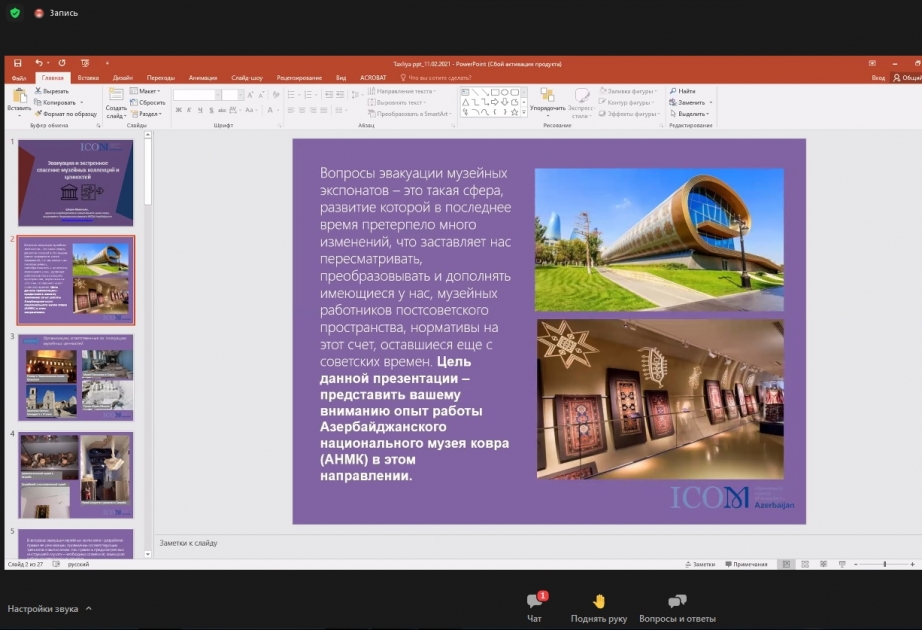The width and height of the screenshot is (922, 630).
Task: Open the Aa change case dropdown
Action: [x=250, y=110]
